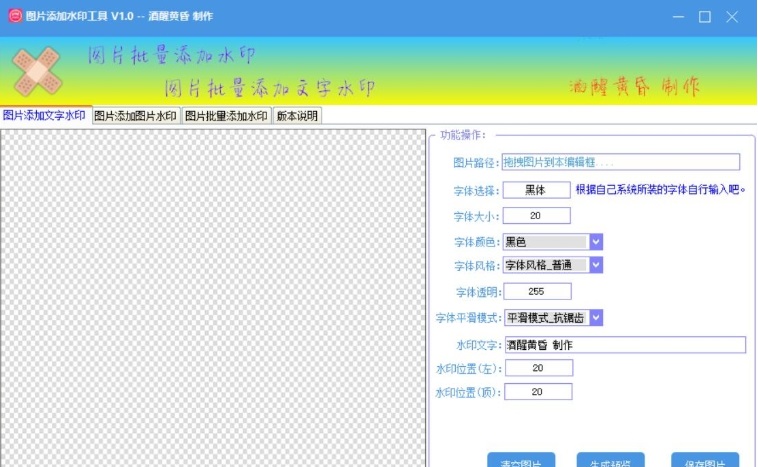Click the window title 图片添加水印工具 V1.0

point(80,16)
